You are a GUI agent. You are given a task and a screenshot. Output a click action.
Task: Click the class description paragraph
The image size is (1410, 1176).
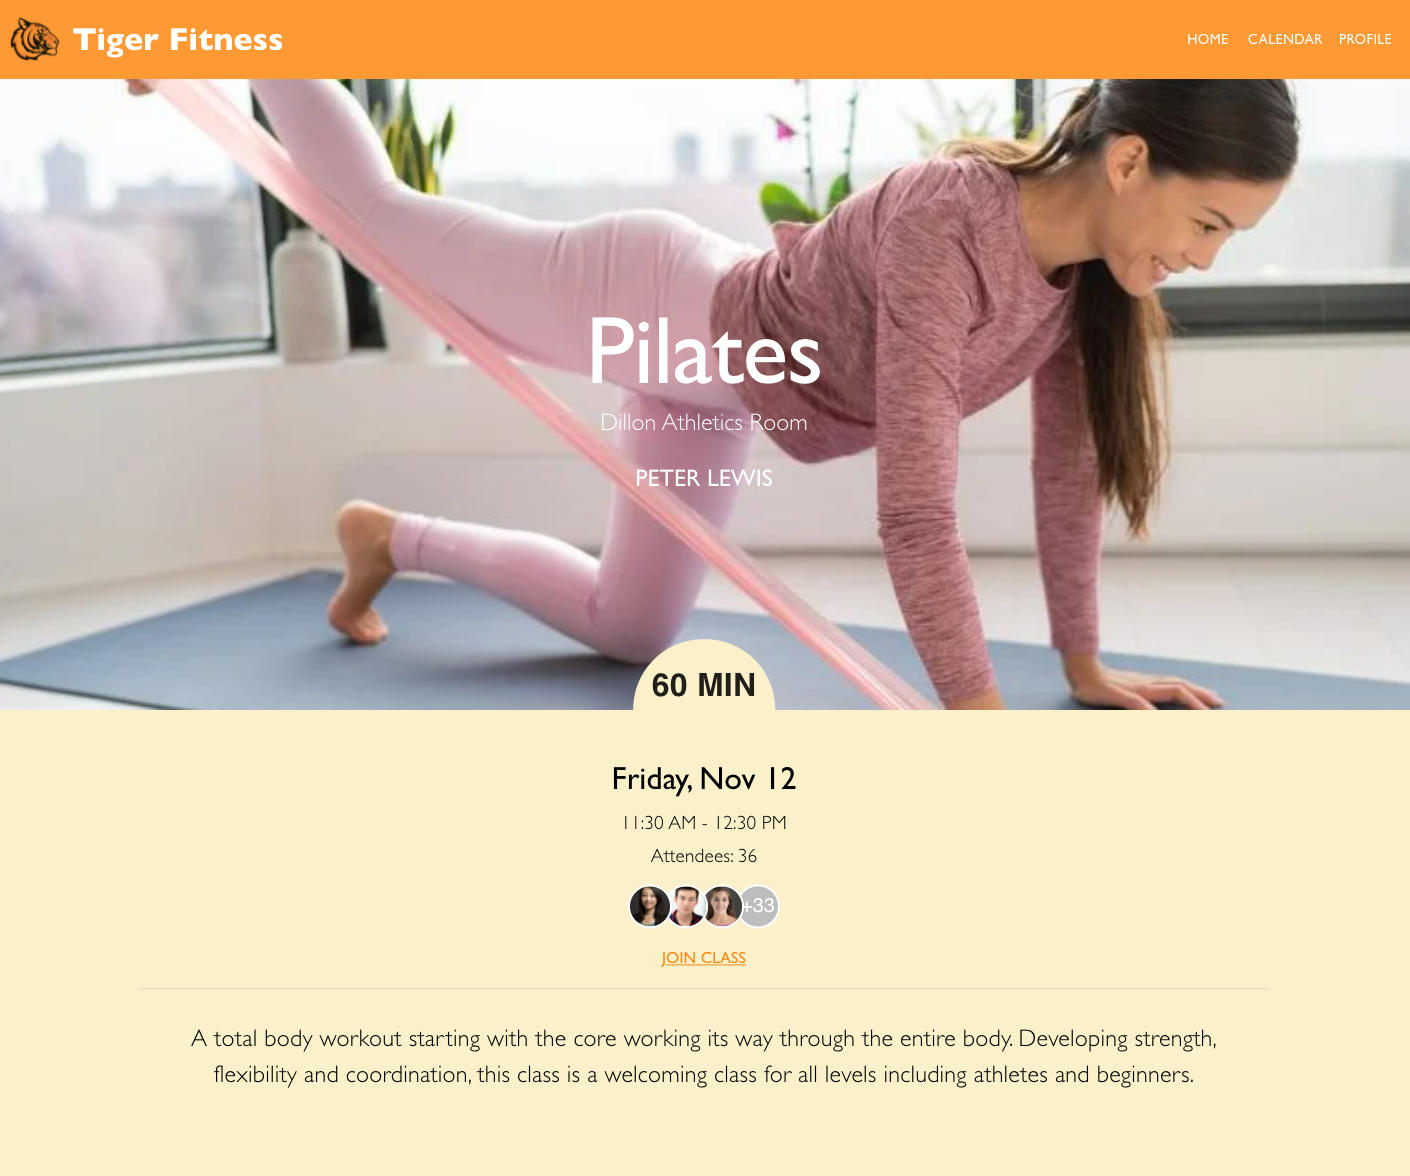coord(704,1056)
